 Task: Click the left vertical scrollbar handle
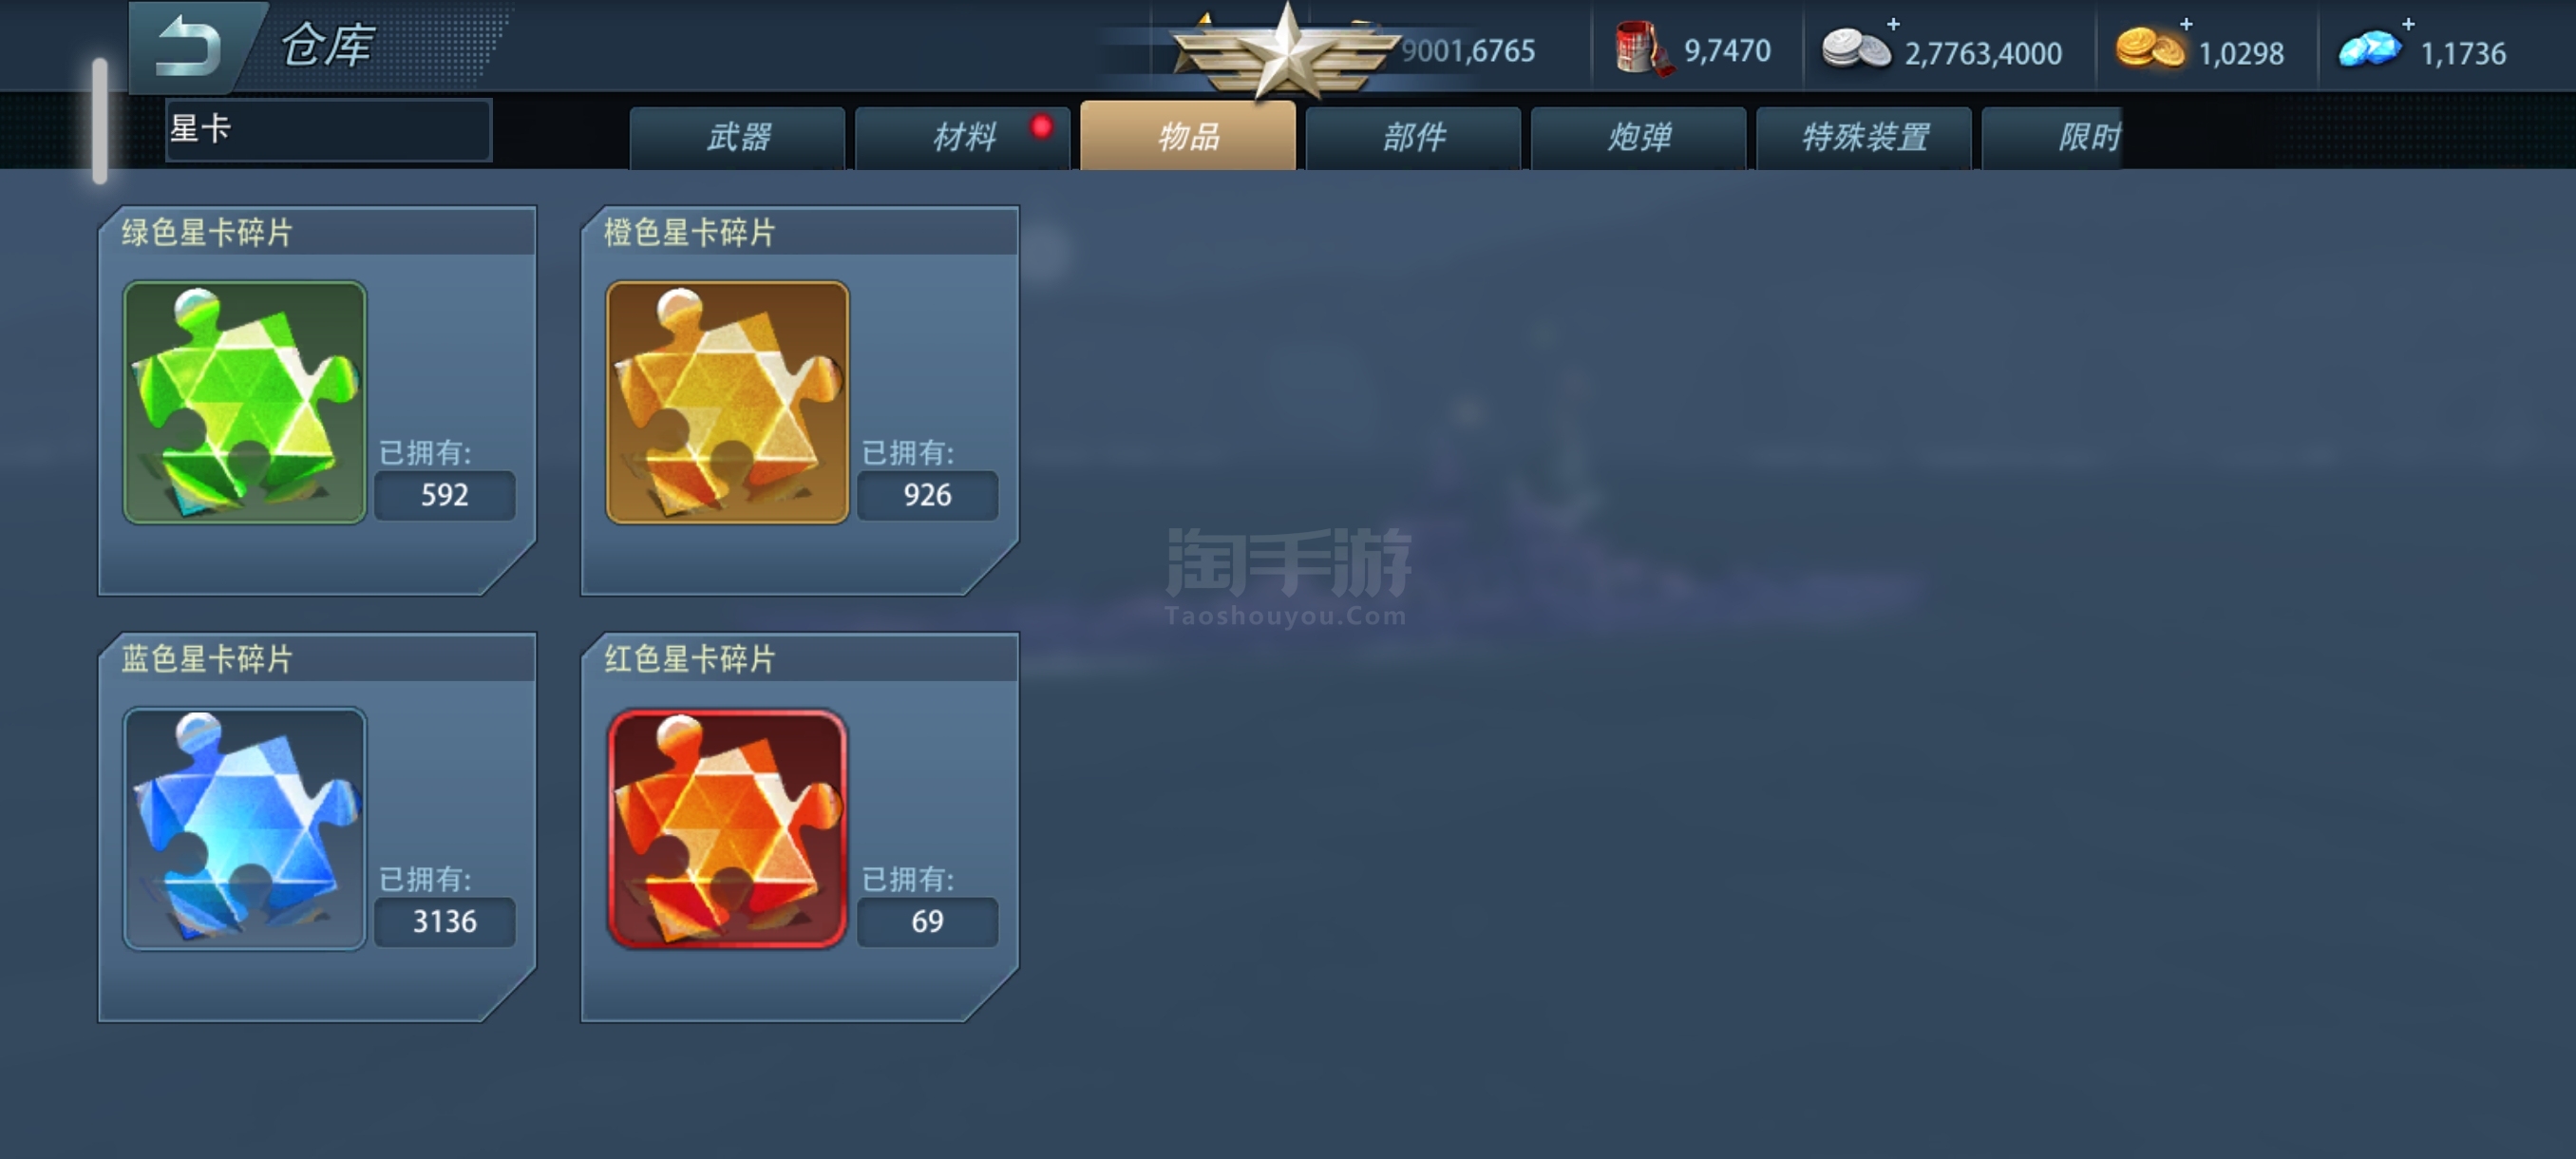coord(100,121)
